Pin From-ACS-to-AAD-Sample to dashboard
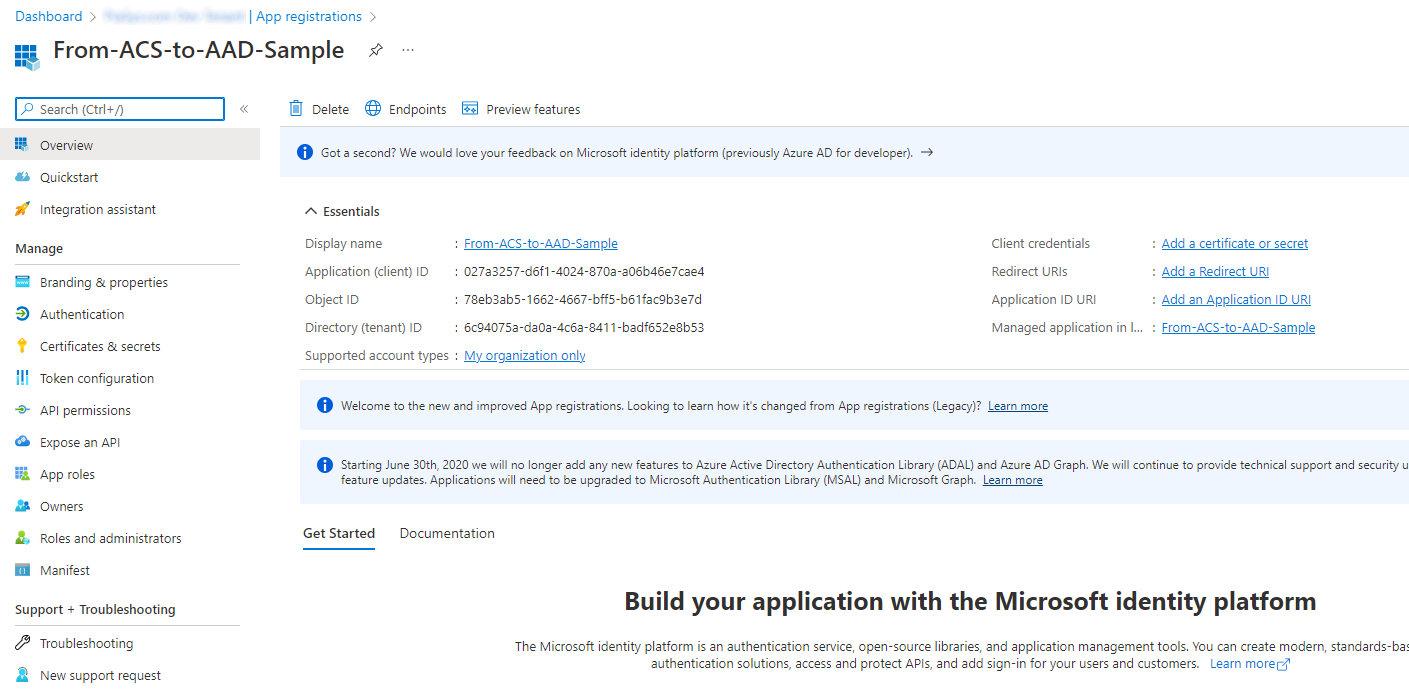Image resolution: width=1409 pixels, height=700 pixels. [x=375, y=49]
